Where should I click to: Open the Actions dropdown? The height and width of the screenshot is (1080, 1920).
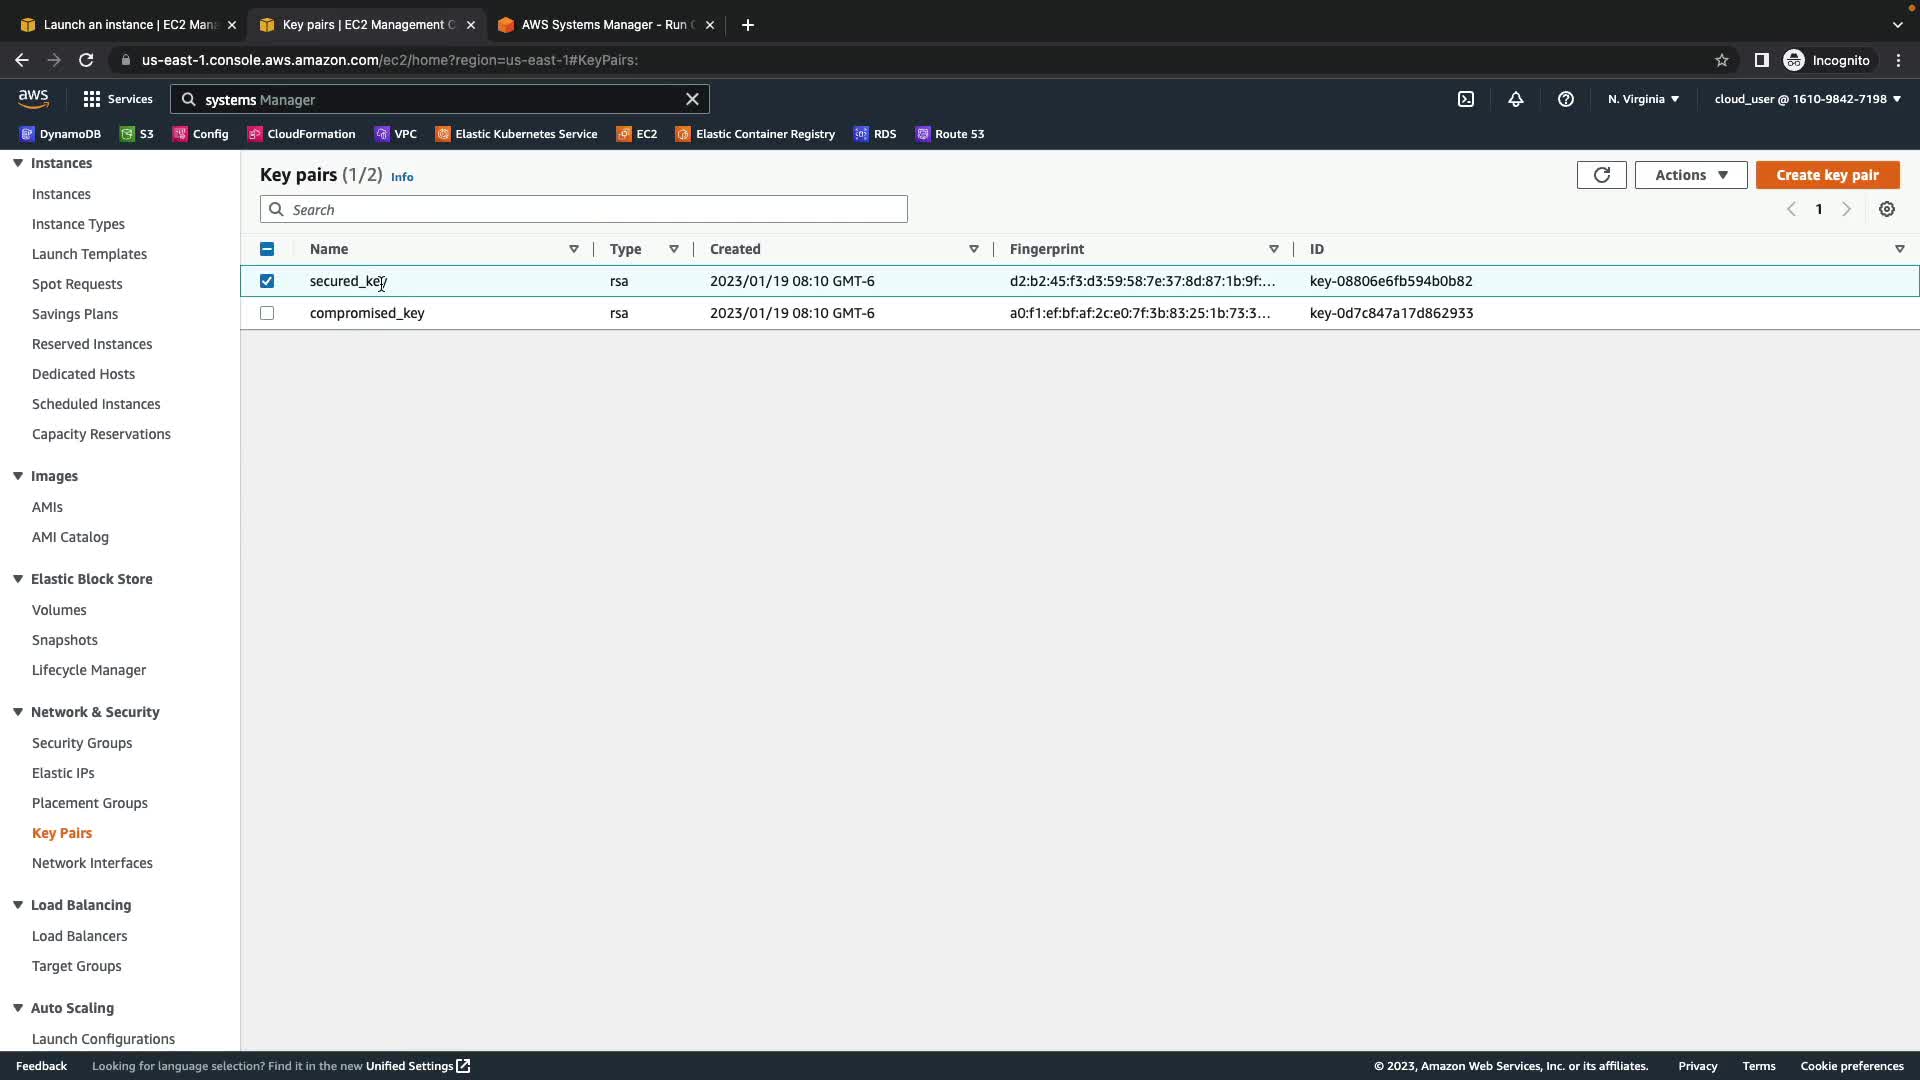pyautogui.click(x=1690, y=175)
